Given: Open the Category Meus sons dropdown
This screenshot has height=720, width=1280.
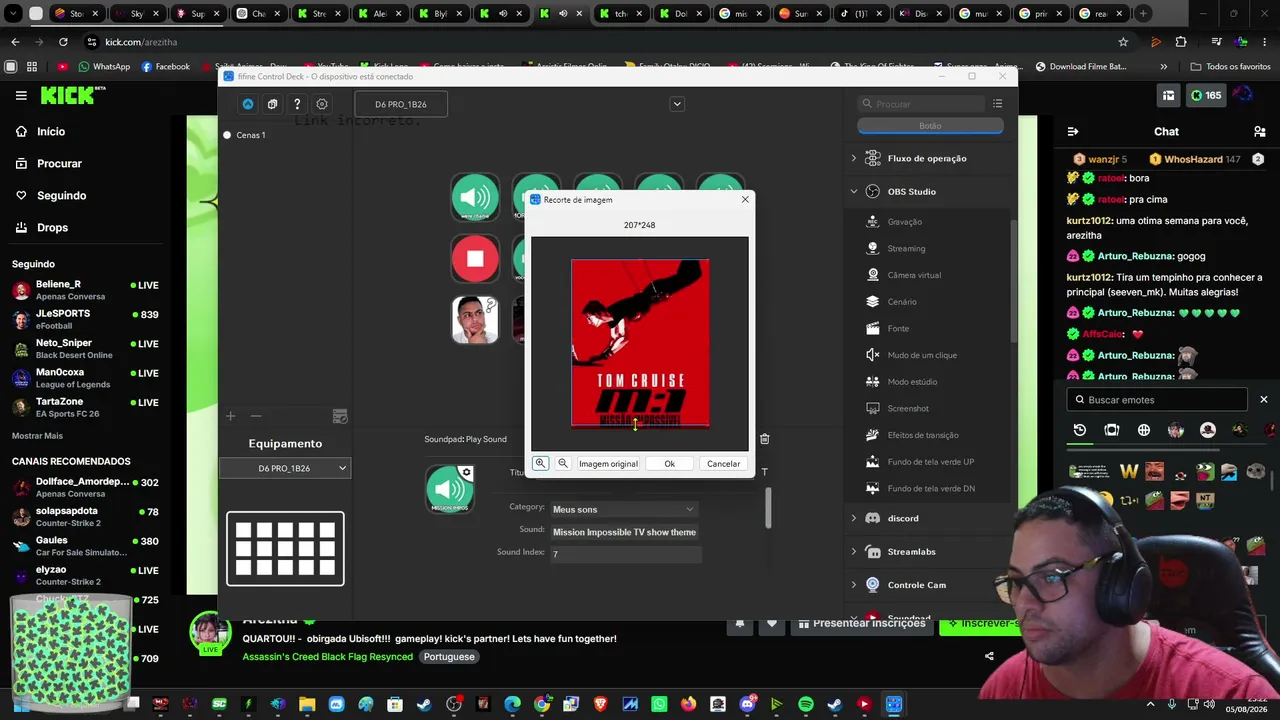Looking at the screenshot, I should [x=623, y=509].
